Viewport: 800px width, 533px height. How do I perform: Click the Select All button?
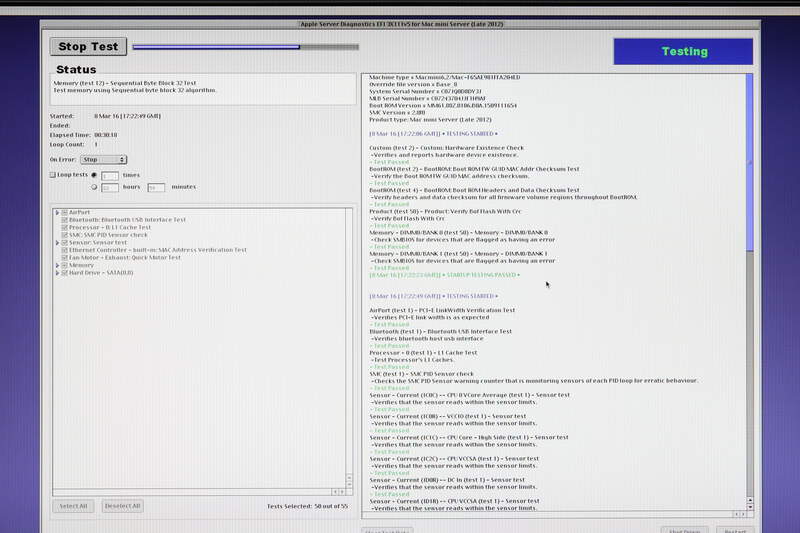[74, 506]
